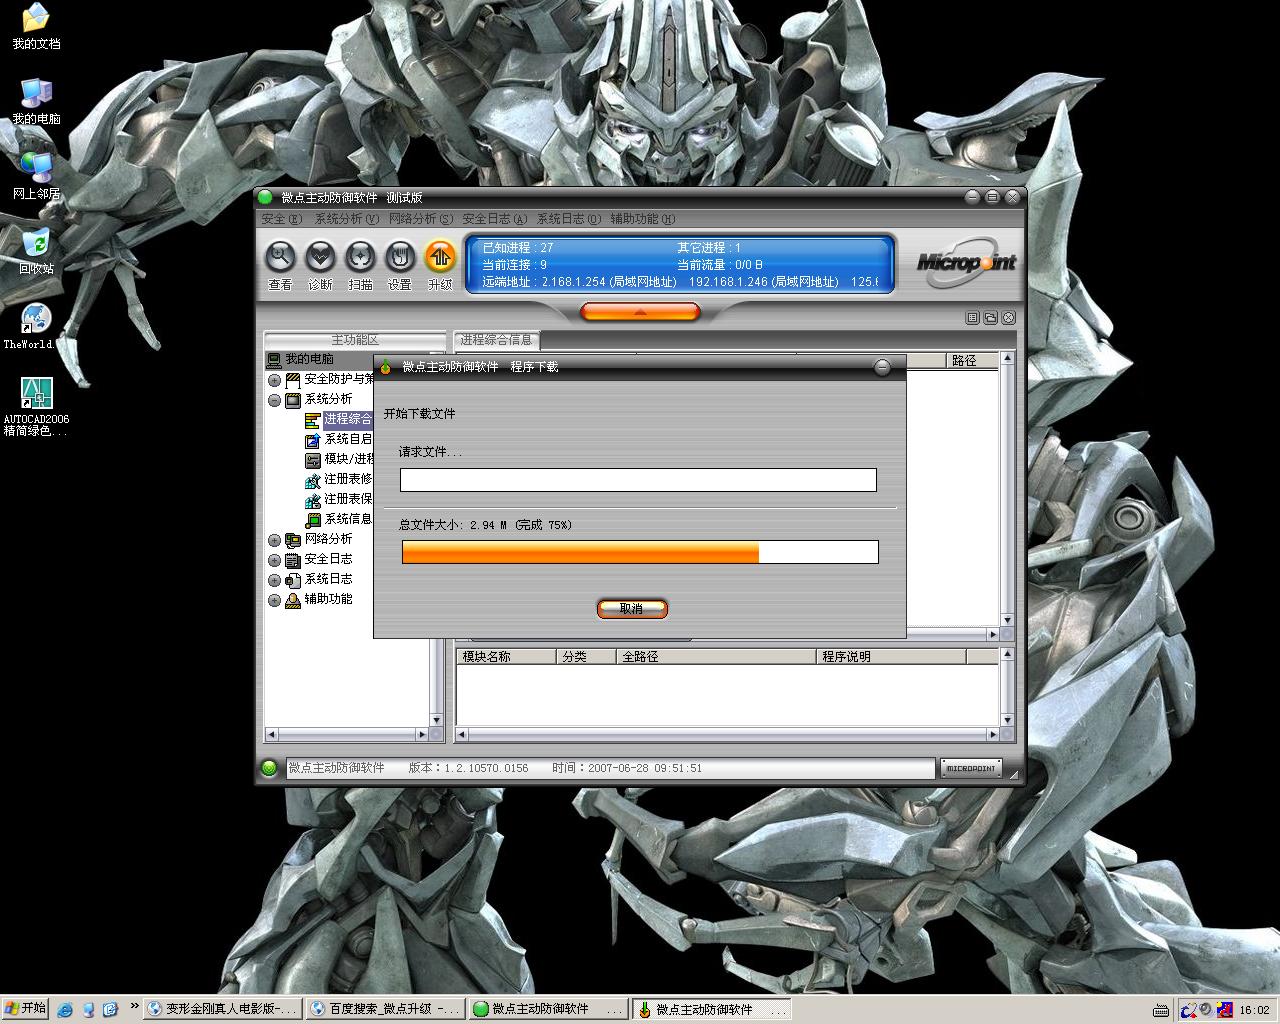
Task: Expand the 网络分析 tree node
Action: (275, 540)
